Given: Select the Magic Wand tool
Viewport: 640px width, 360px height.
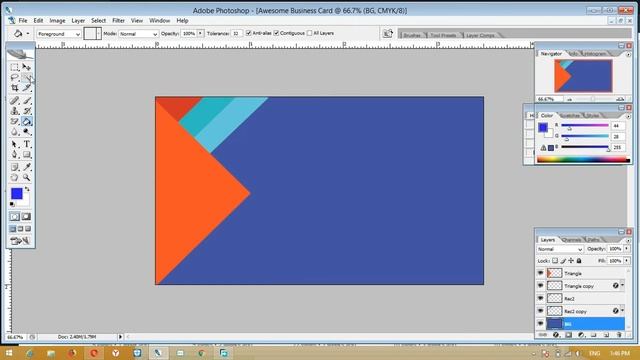Looking at the screenshot, I should click(27, 78).
